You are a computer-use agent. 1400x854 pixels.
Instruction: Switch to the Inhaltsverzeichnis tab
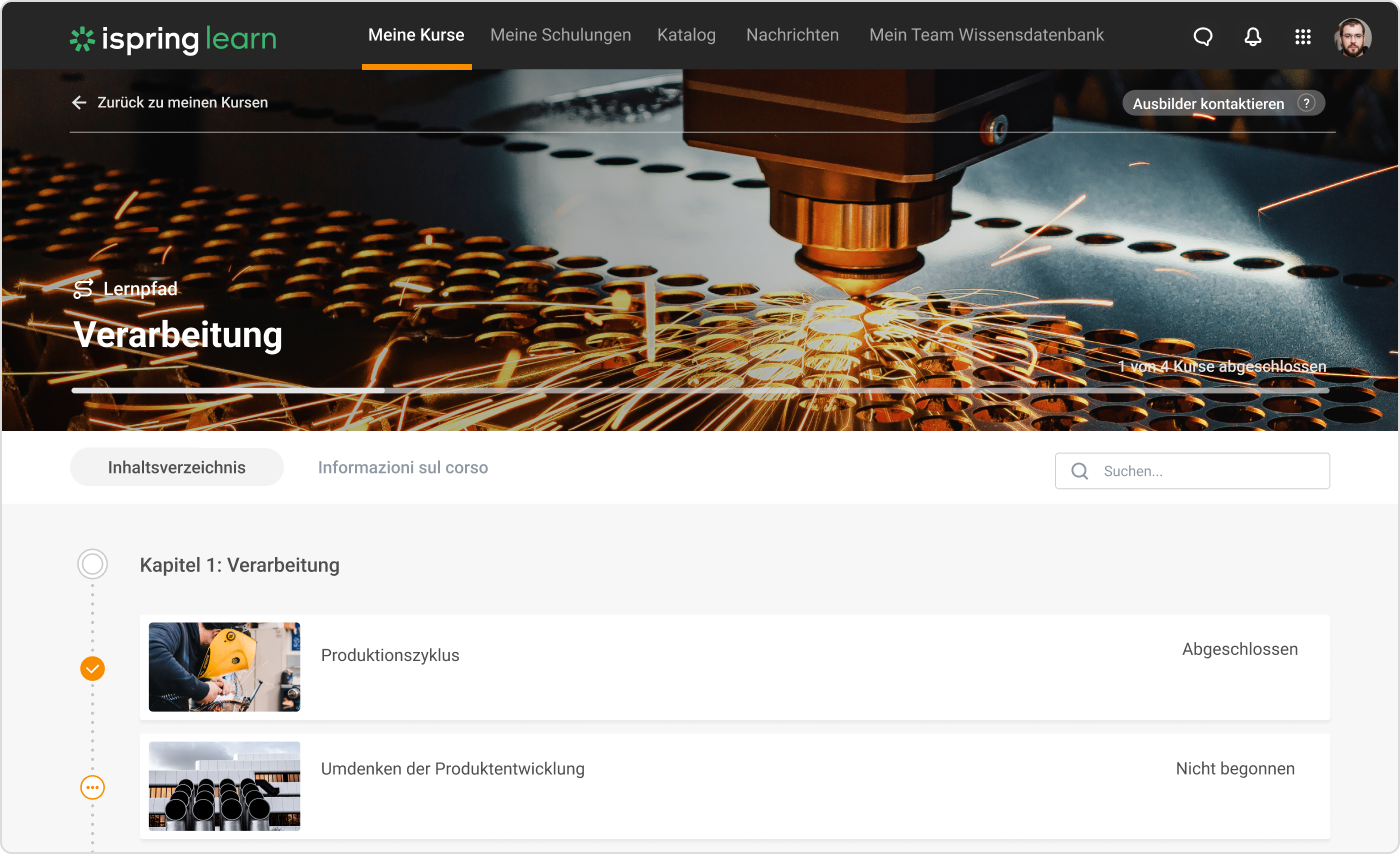tap(176, 467)
